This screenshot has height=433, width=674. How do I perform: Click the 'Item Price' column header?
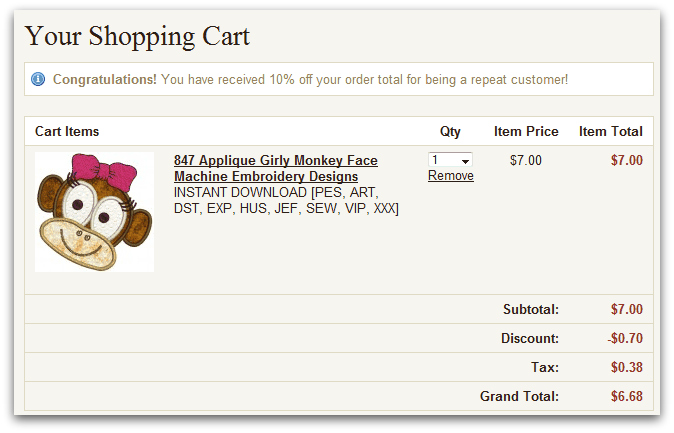526,131
